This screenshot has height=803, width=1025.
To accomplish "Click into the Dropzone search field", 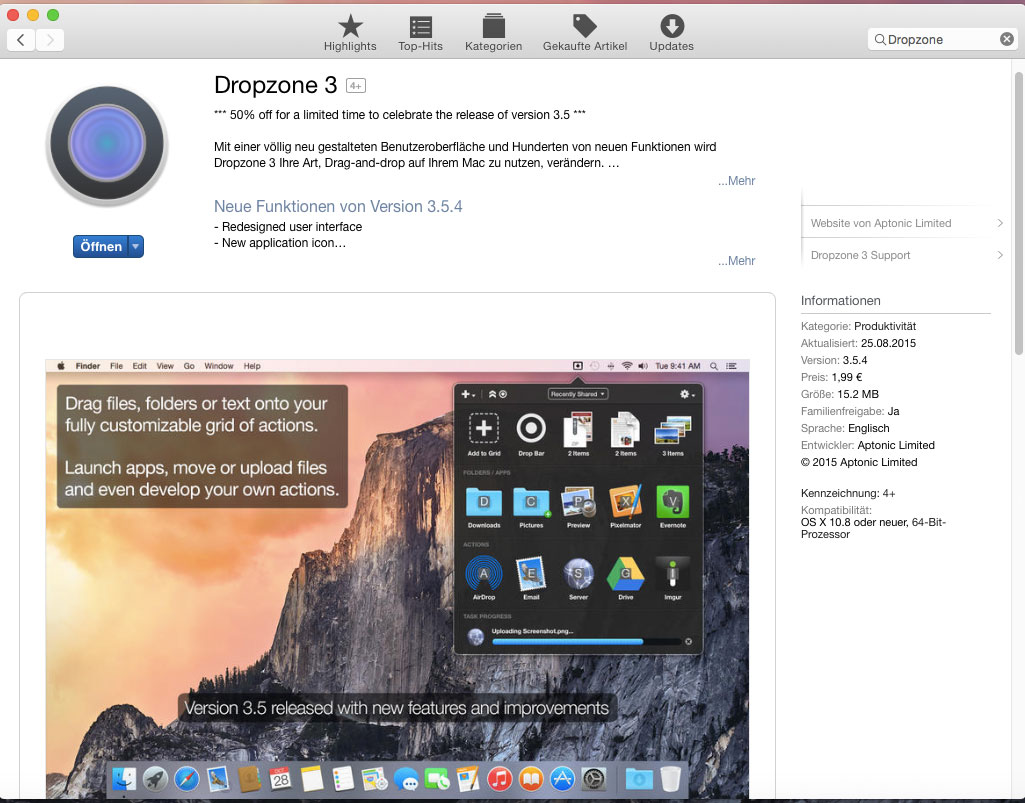I will coord(941,39).
